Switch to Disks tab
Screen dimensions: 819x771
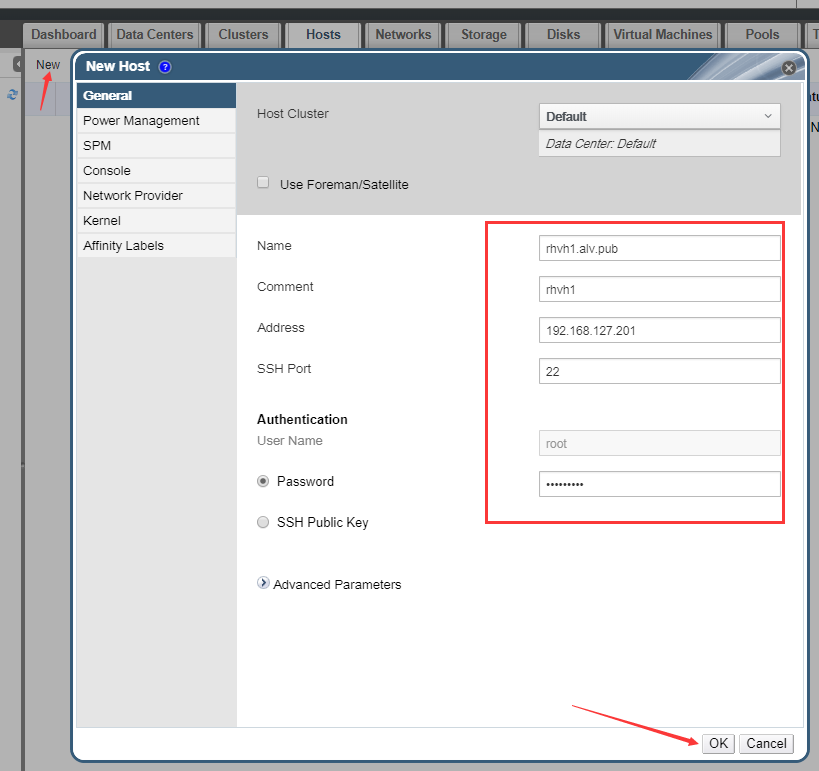click(x=564, y=35)
